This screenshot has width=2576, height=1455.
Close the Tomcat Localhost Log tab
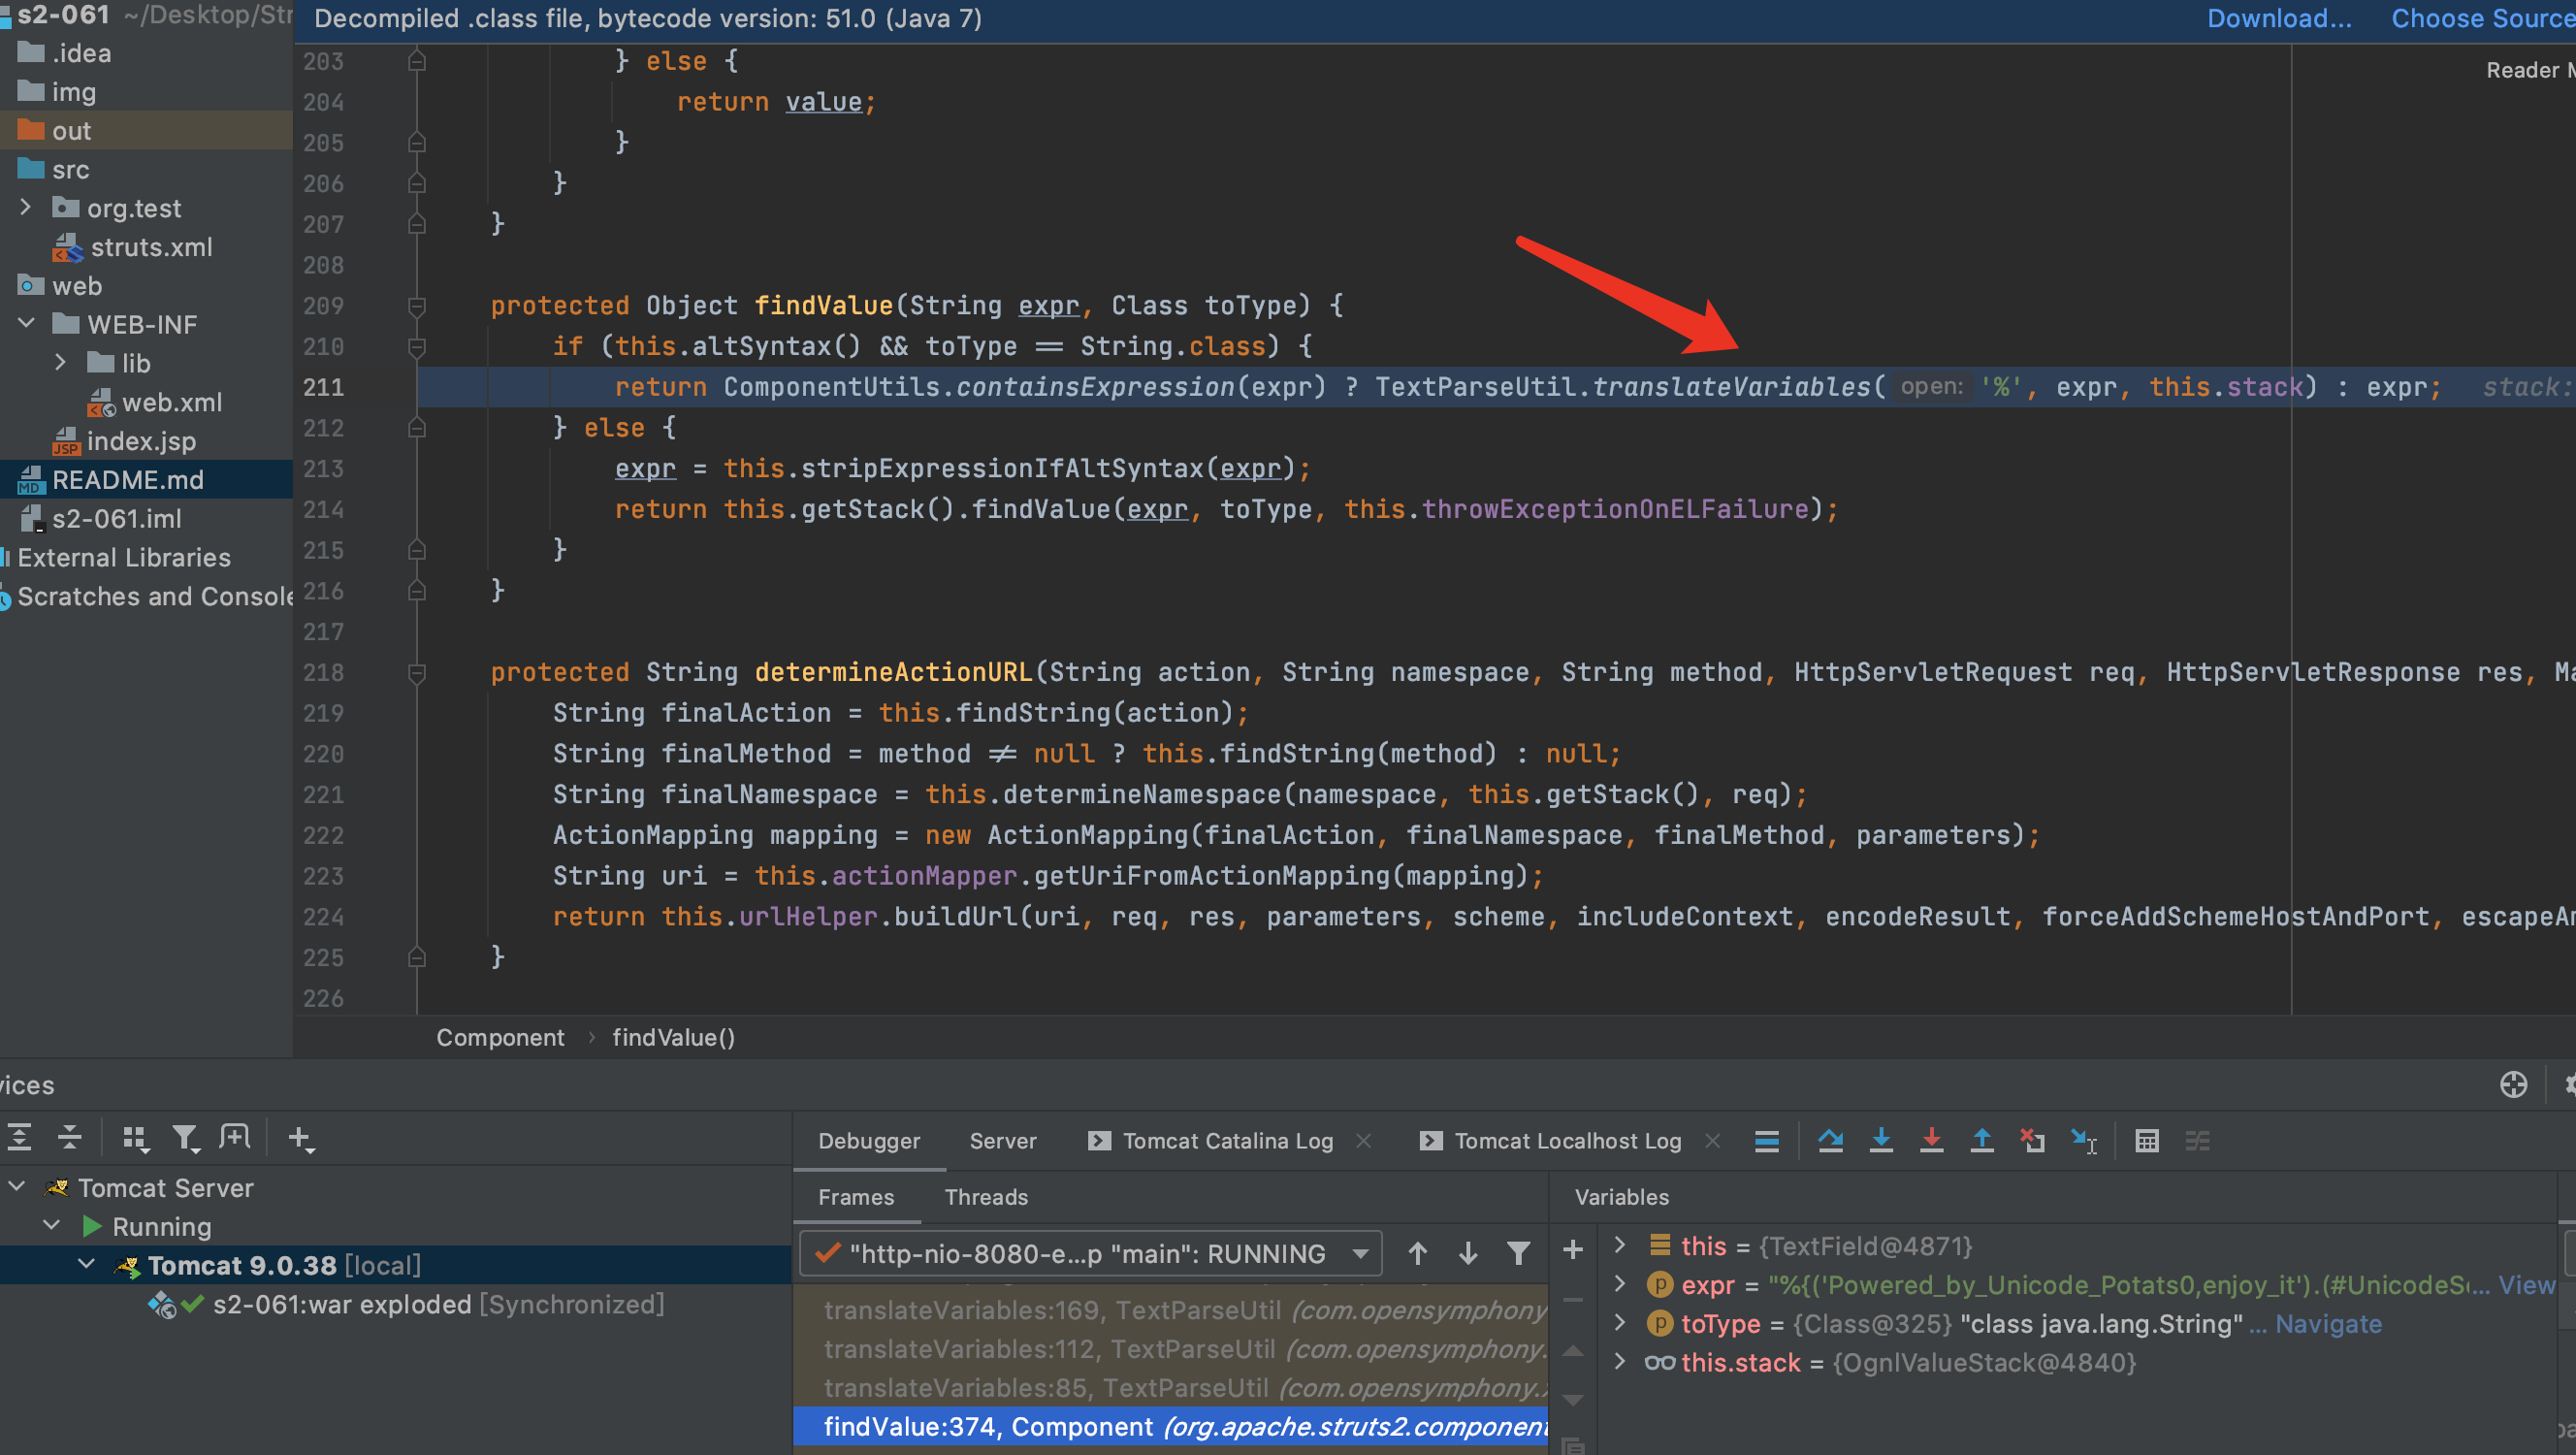pyautogui.click(x=1712, y=1141)
